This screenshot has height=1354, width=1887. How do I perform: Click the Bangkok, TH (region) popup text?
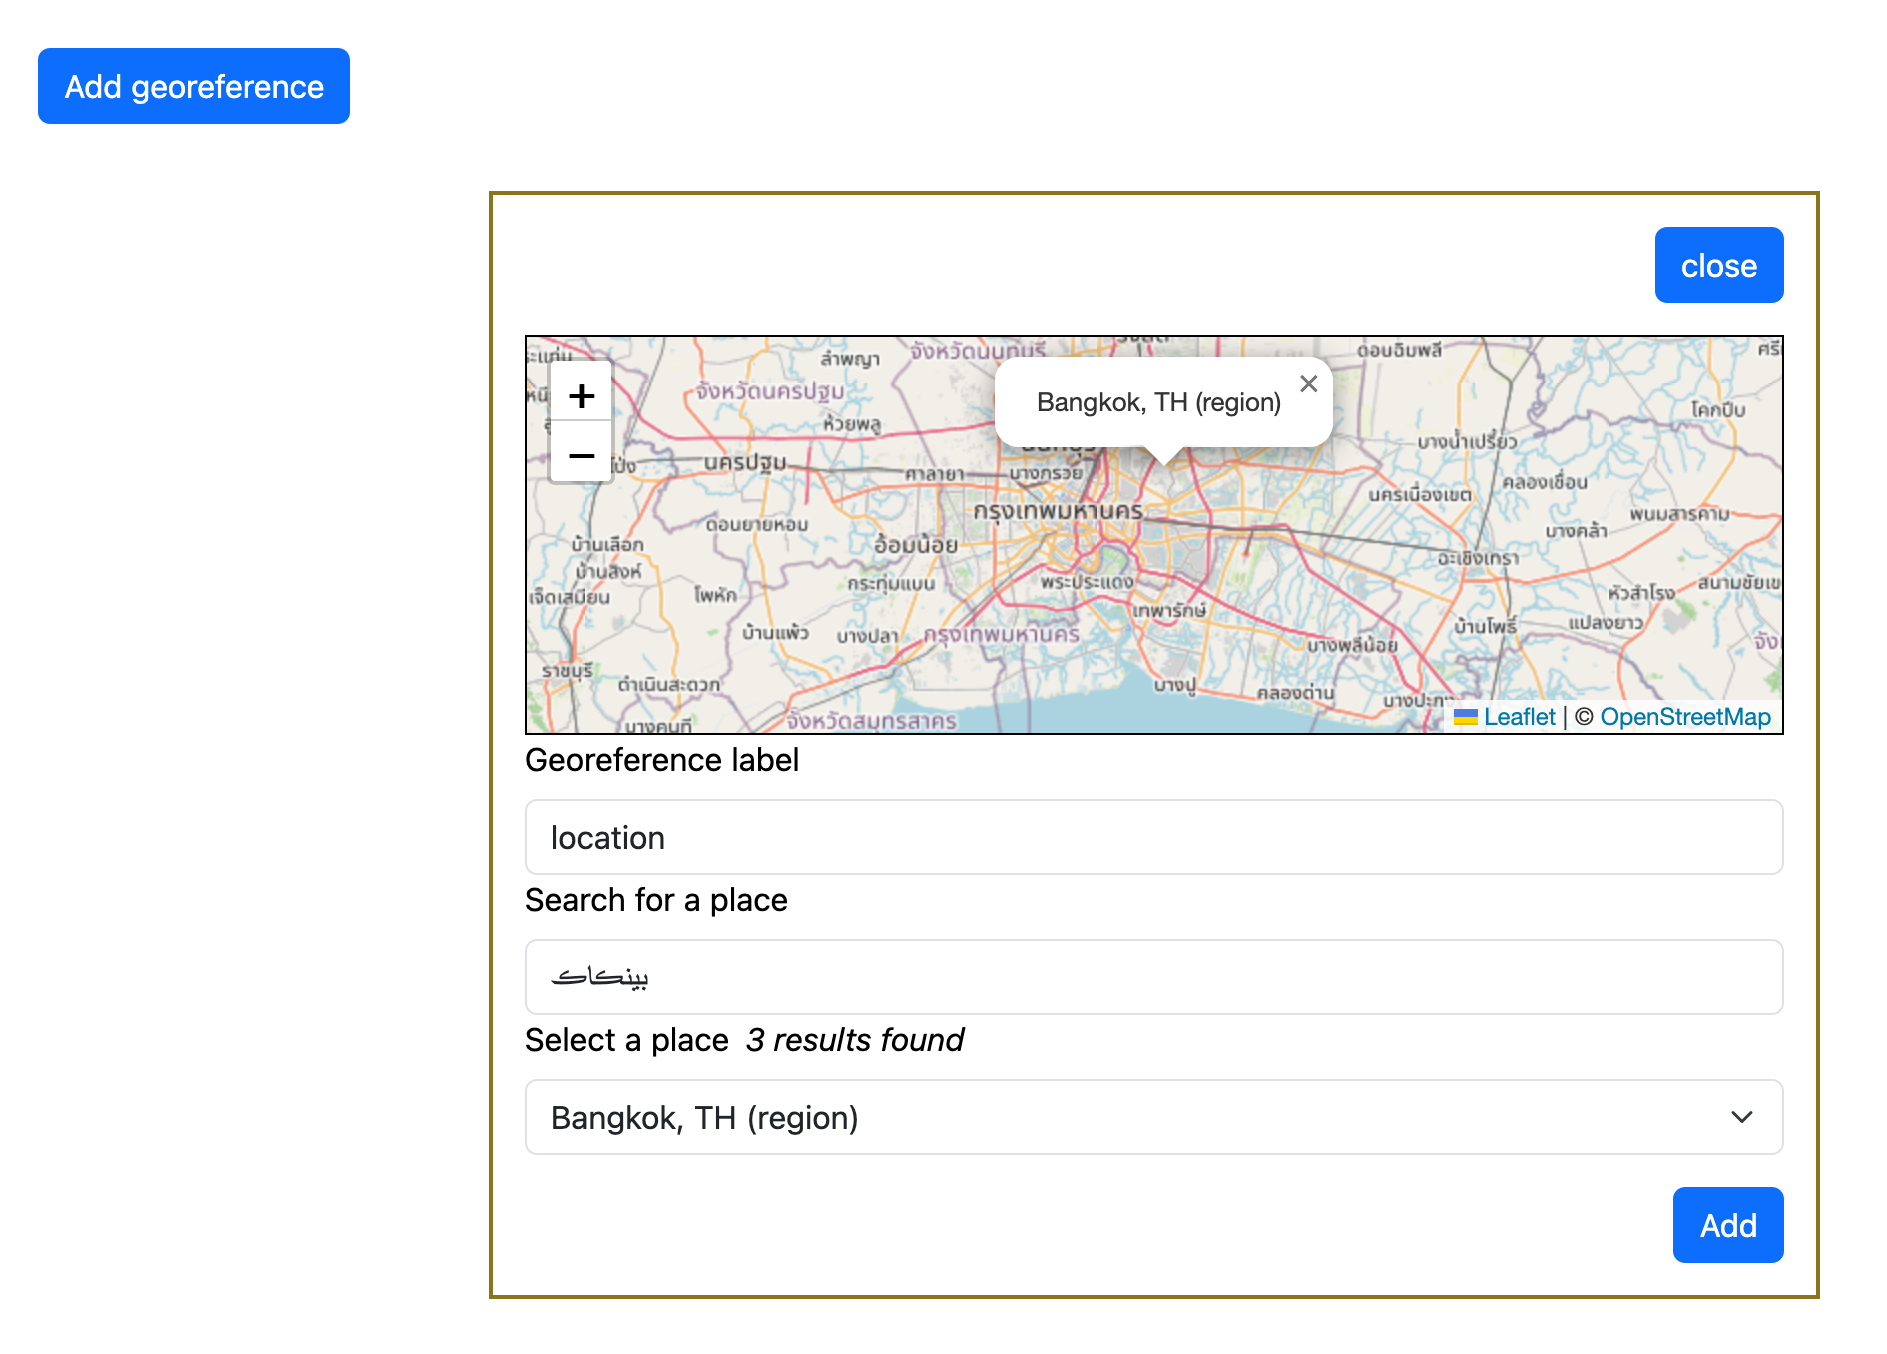coord(1158,402)
